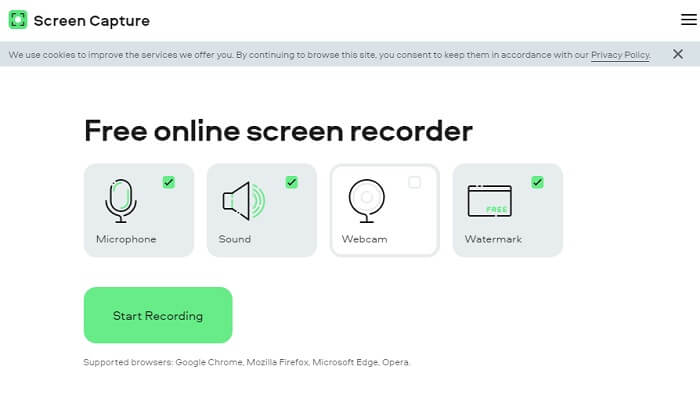This screenshot has width=700, height=395.
Task: Uncheck the Microphone checkbox
Action: pyautogui.click(x=169, y=182)
